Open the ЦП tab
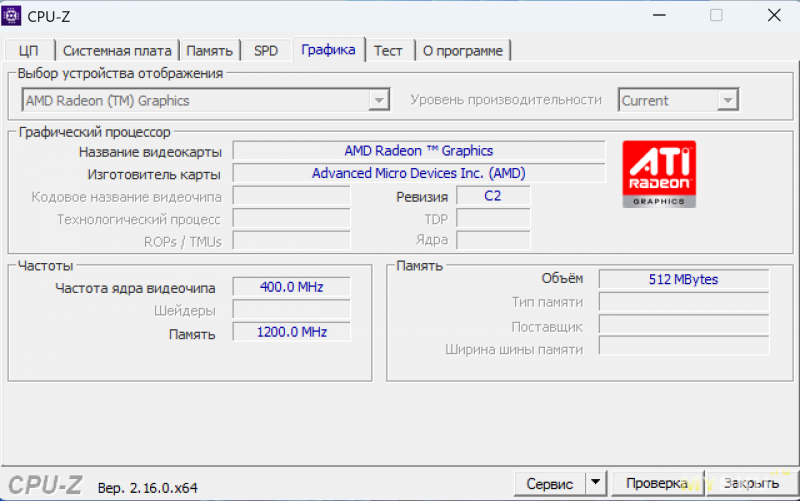 click(x=29, y=50)
